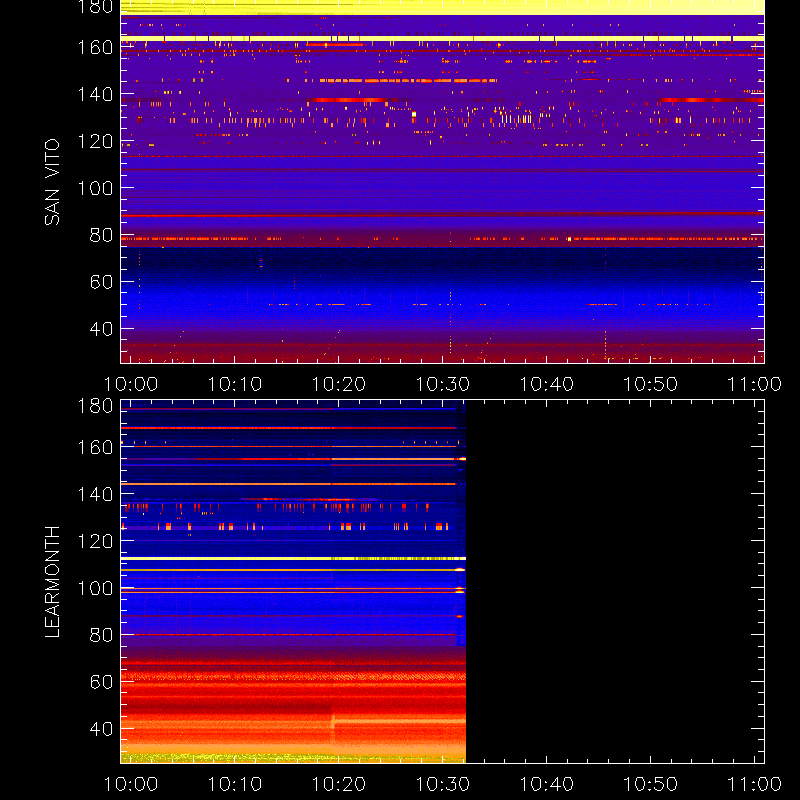This screenshot has height=800, width=800.
Task: Pick the 40 frequency label on Learmonth plot
Action: click(101, 729)
